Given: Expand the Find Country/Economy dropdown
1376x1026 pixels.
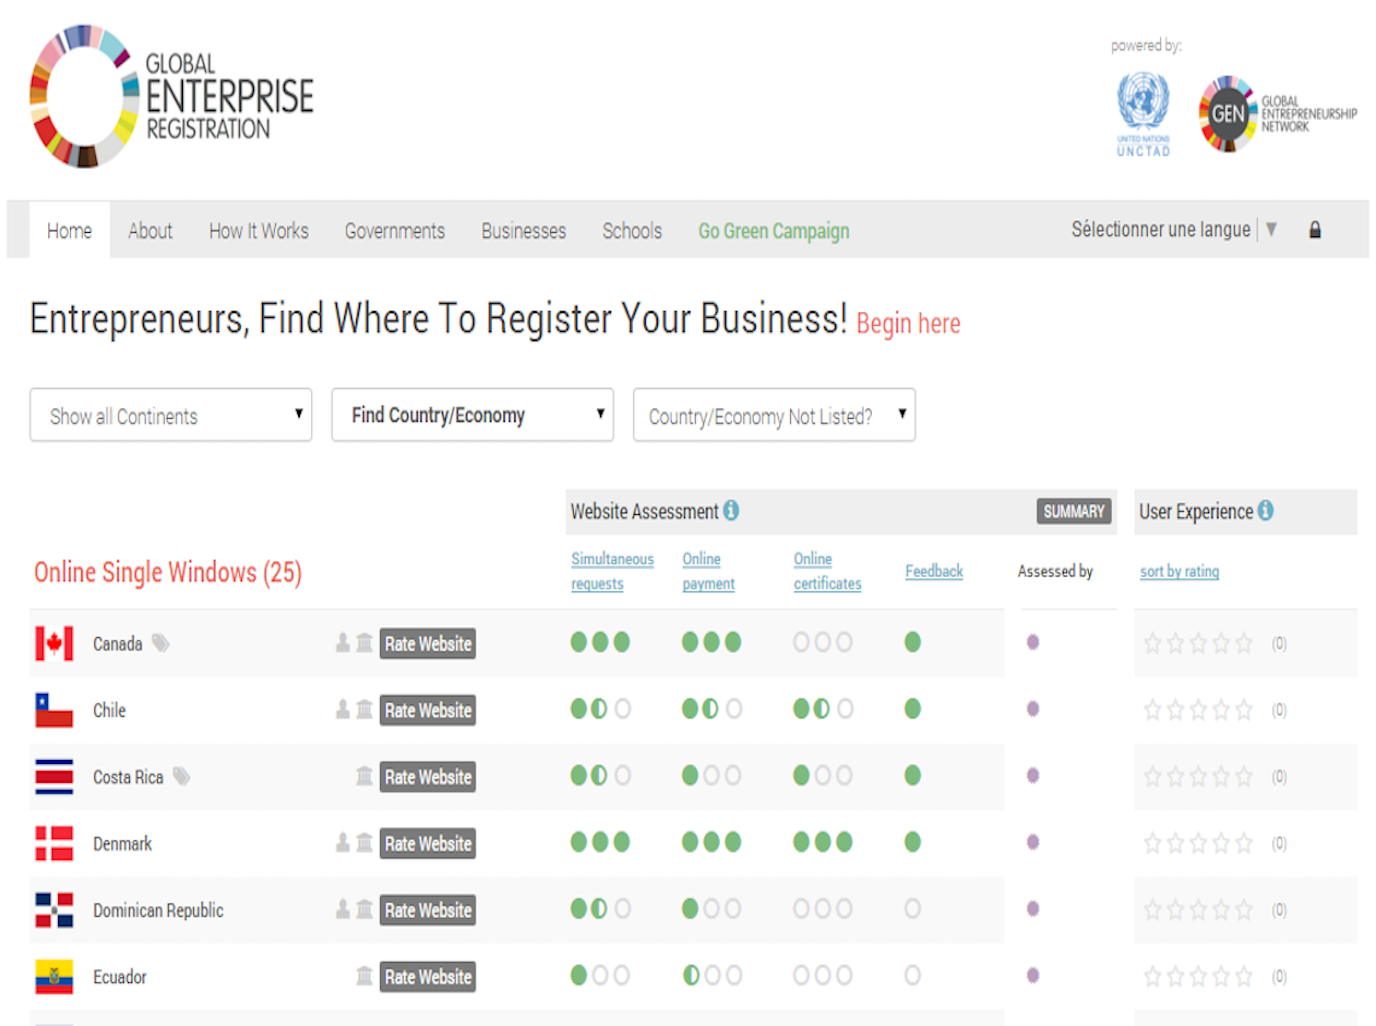Looking at the screenshot, I should [472, 415].
